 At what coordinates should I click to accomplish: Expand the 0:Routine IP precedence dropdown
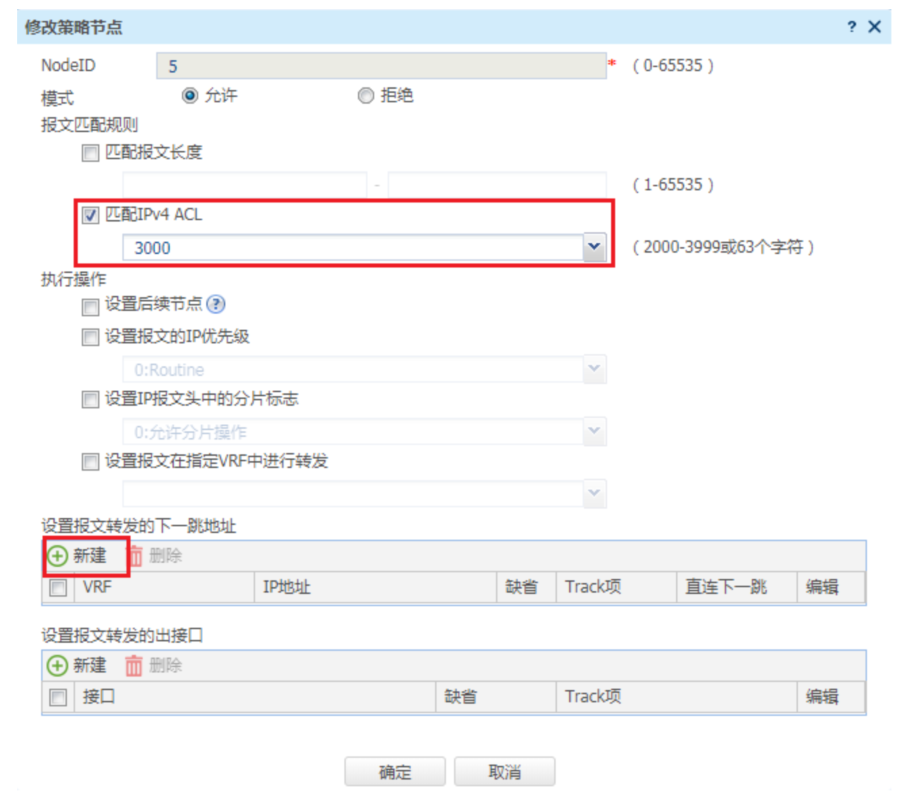point(594,369)
